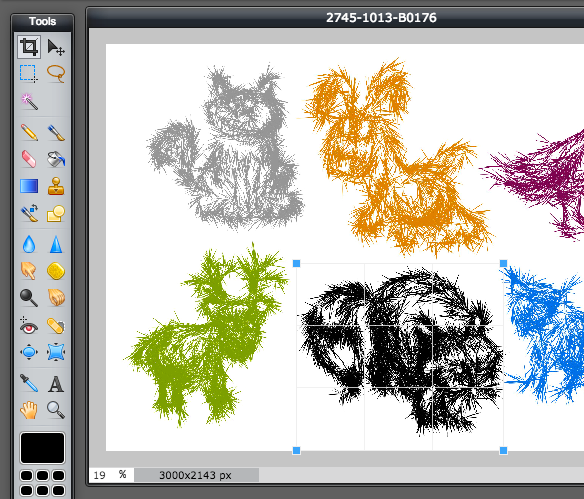The height and width of the screenshot is (499, 584).
Task: Select the Type text tool
Action: click(x=56, y=384)
